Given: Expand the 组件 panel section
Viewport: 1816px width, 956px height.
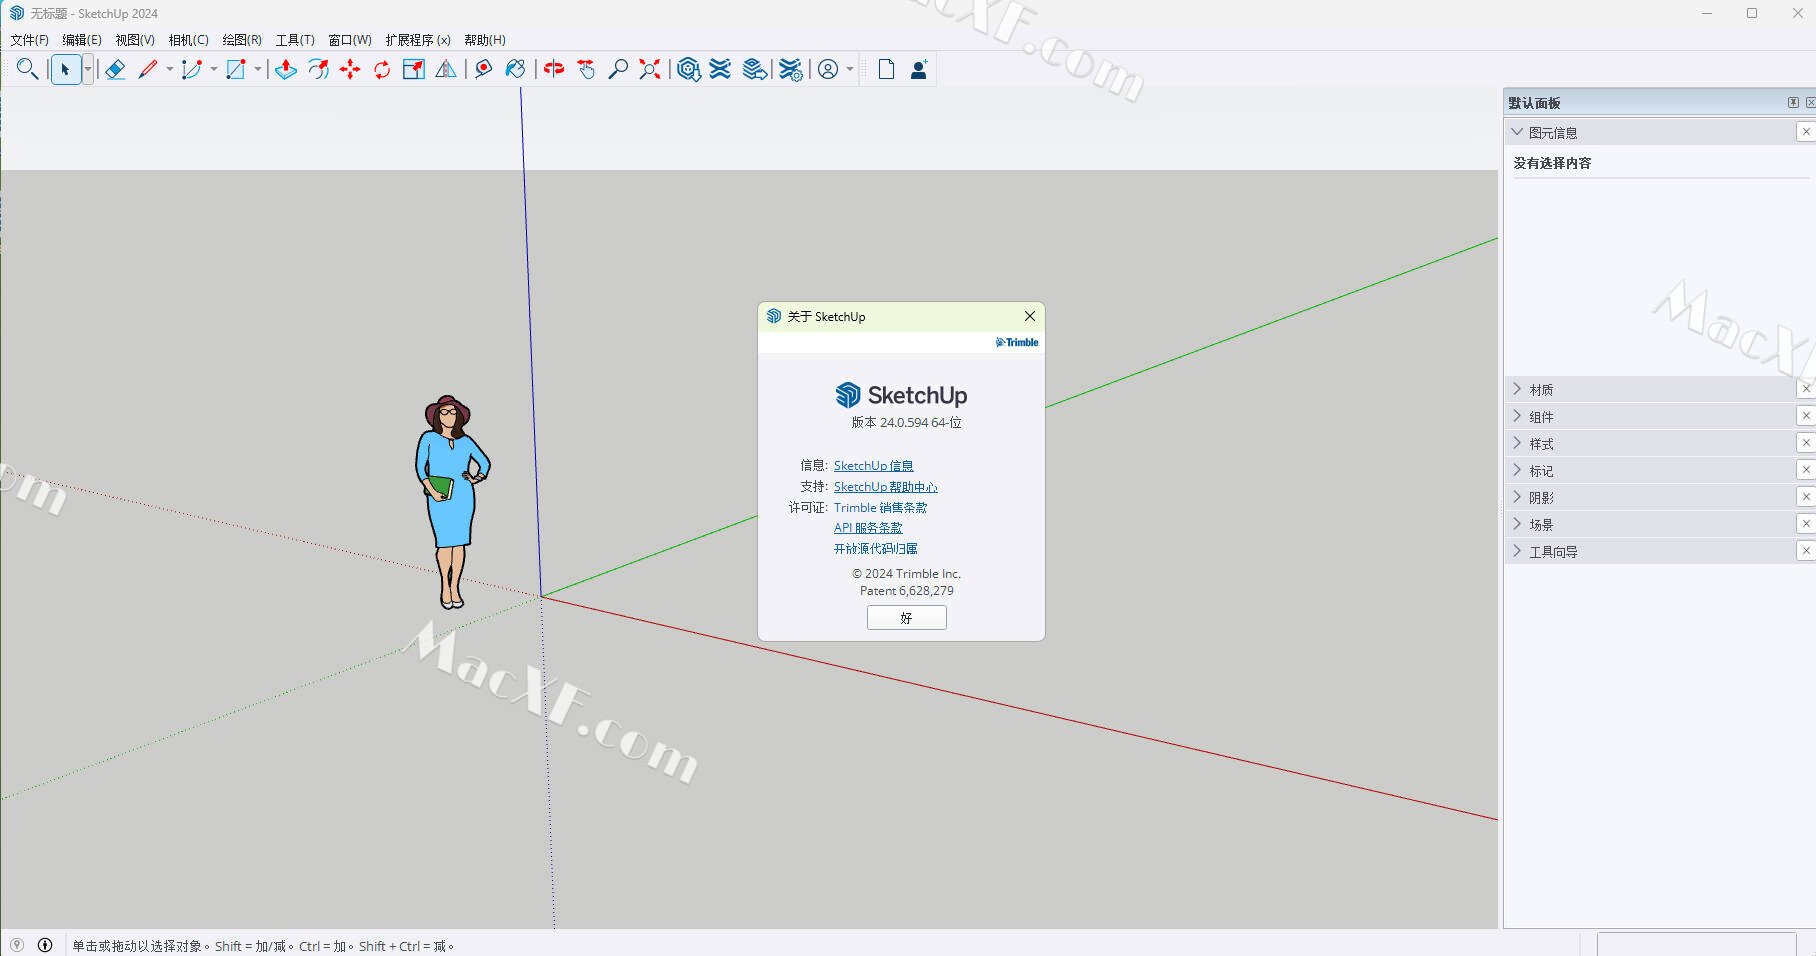Looking at the screenshot, I should tap(1517, 416).
